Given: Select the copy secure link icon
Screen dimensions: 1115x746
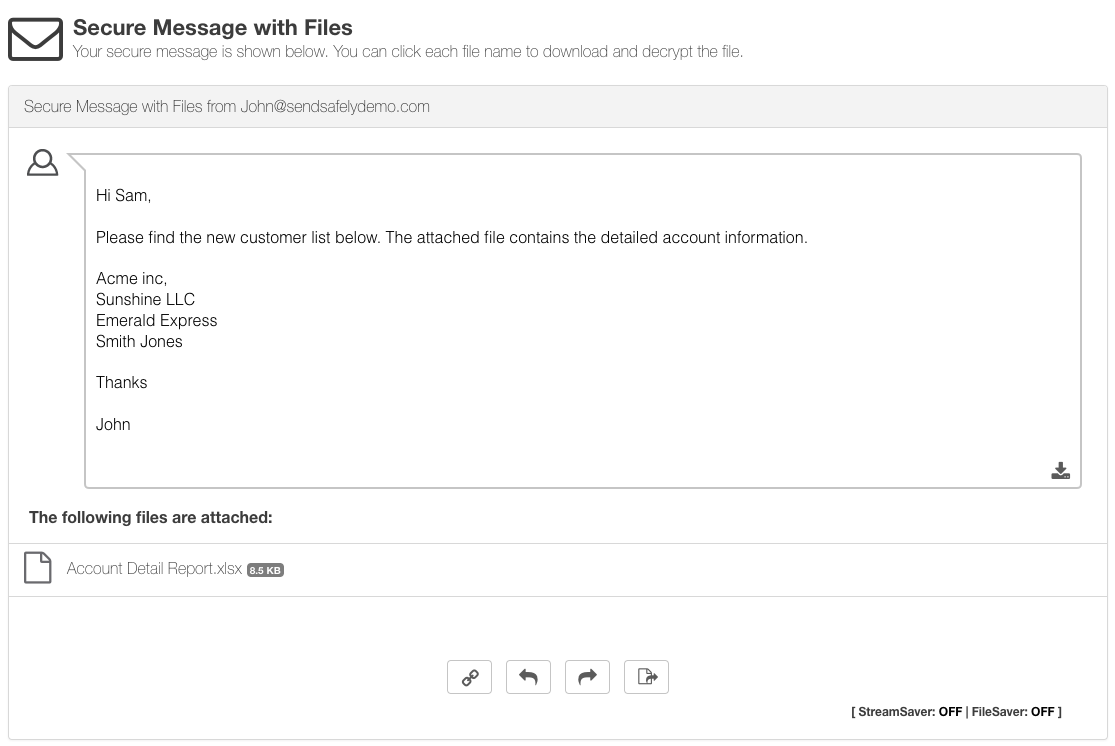Looking at the screenshot, I should click(x=469, y=677).
